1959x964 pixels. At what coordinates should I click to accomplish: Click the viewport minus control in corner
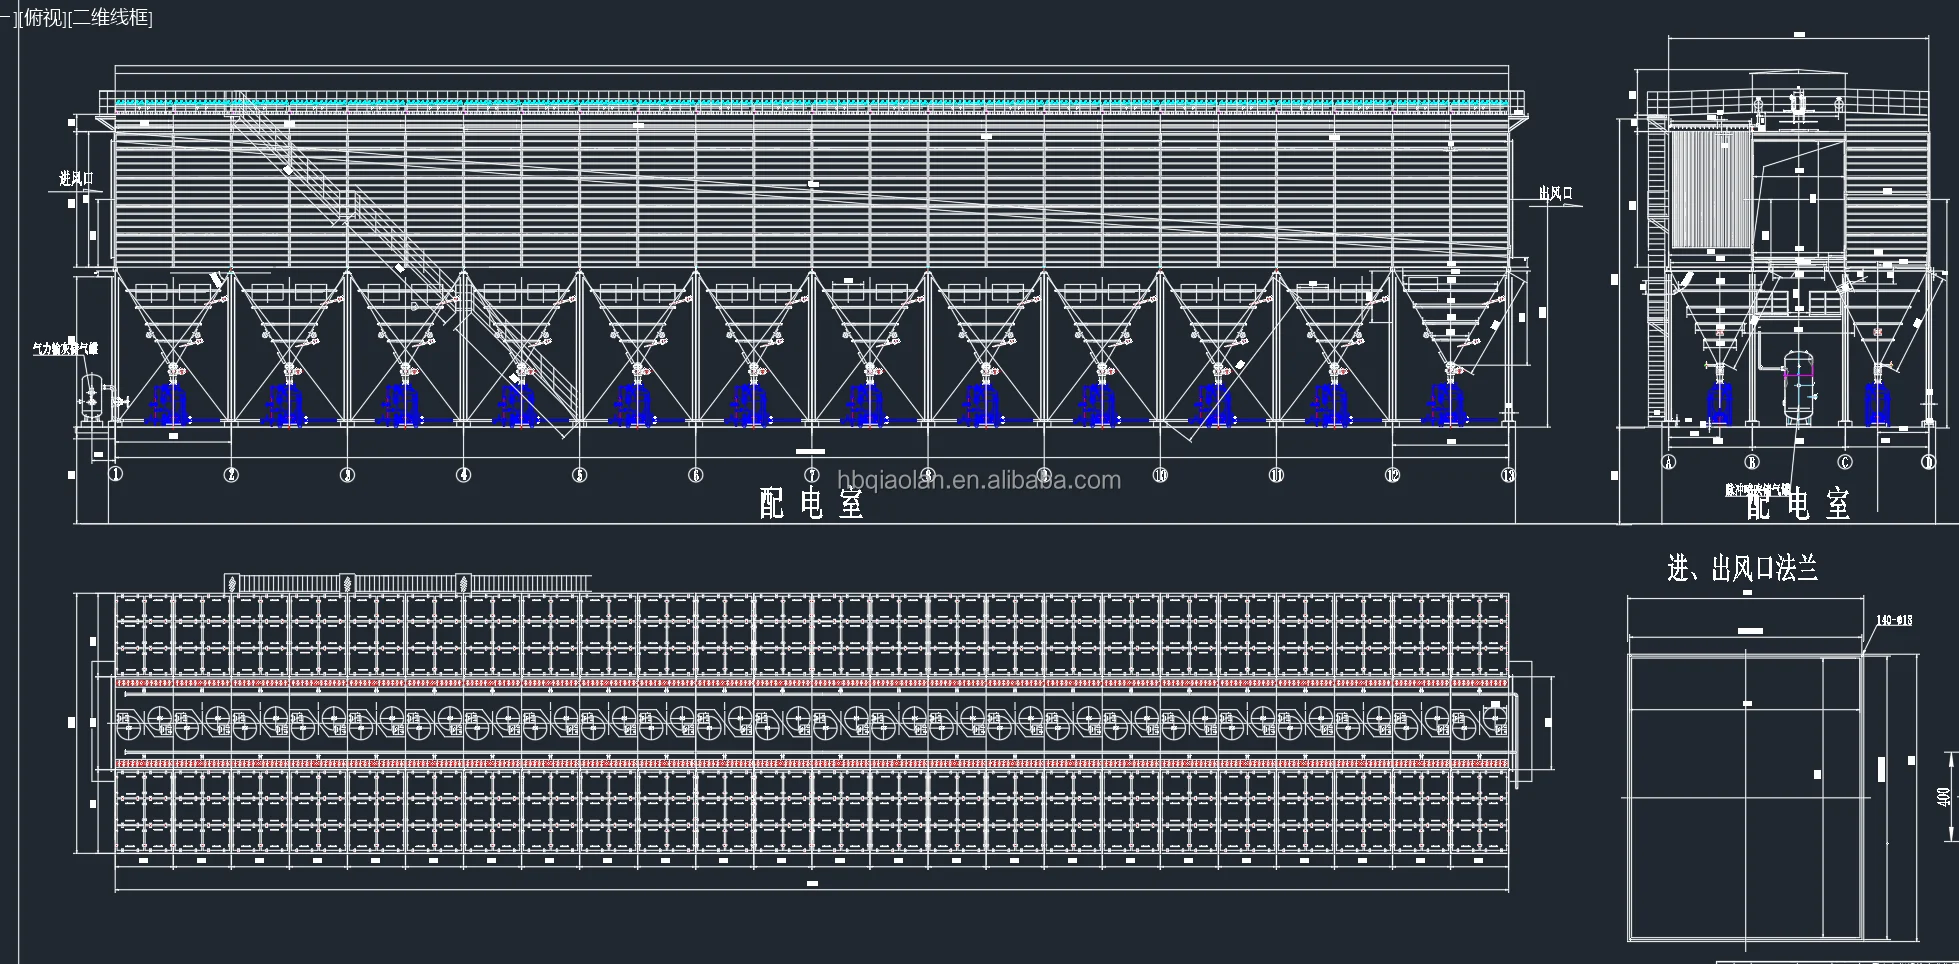(x=6, y=18)
